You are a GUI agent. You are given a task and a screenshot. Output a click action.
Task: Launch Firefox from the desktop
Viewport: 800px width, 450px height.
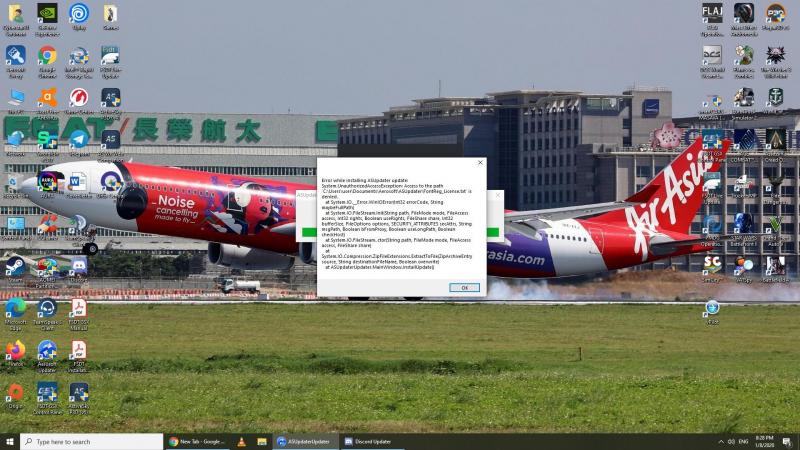click(x=15, y=354)
